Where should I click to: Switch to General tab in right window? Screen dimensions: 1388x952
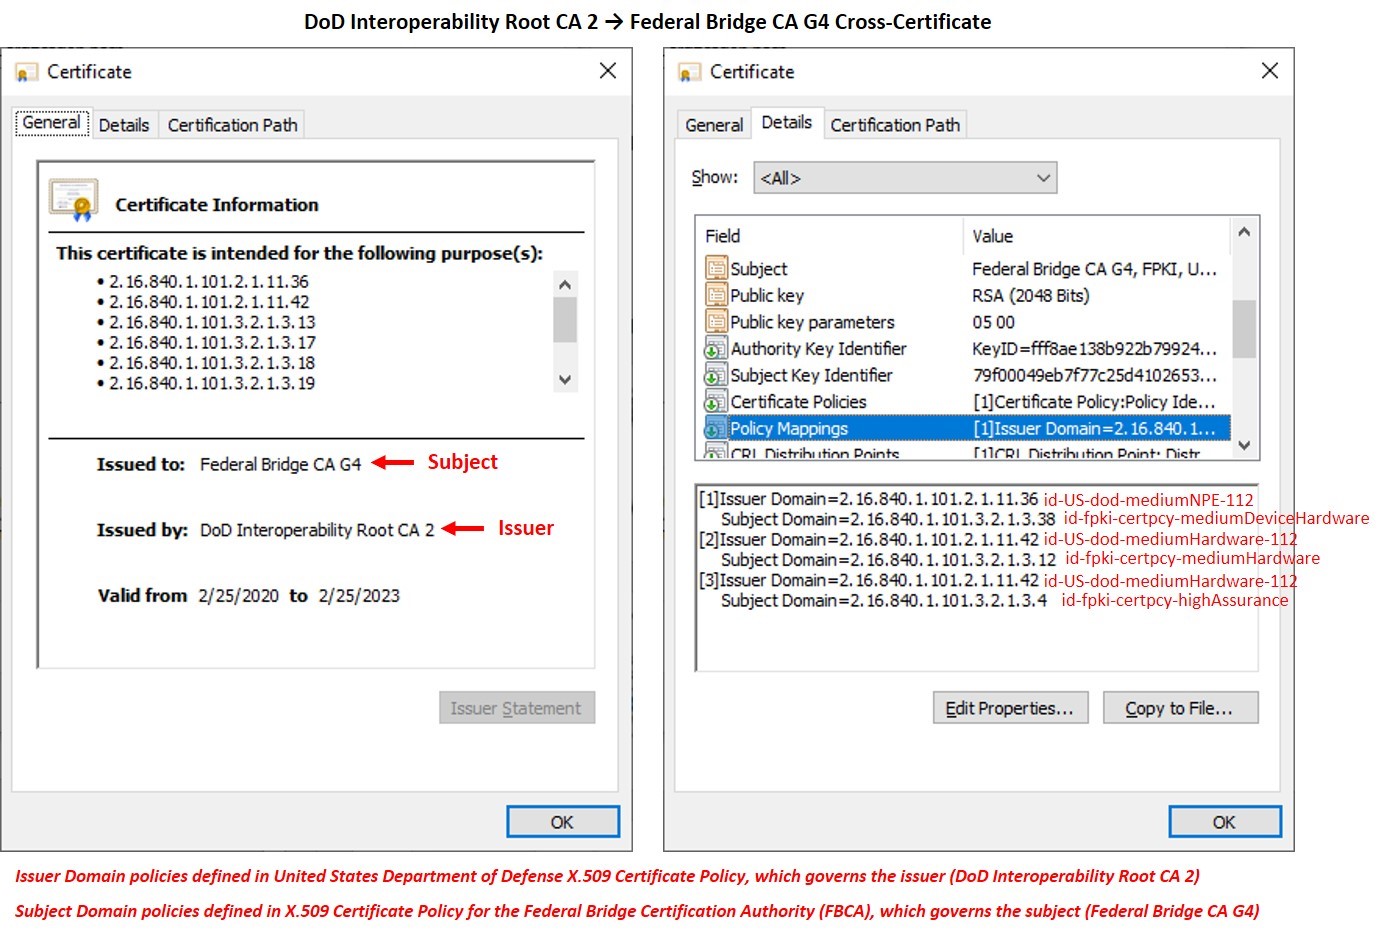(x=714, y=125)
